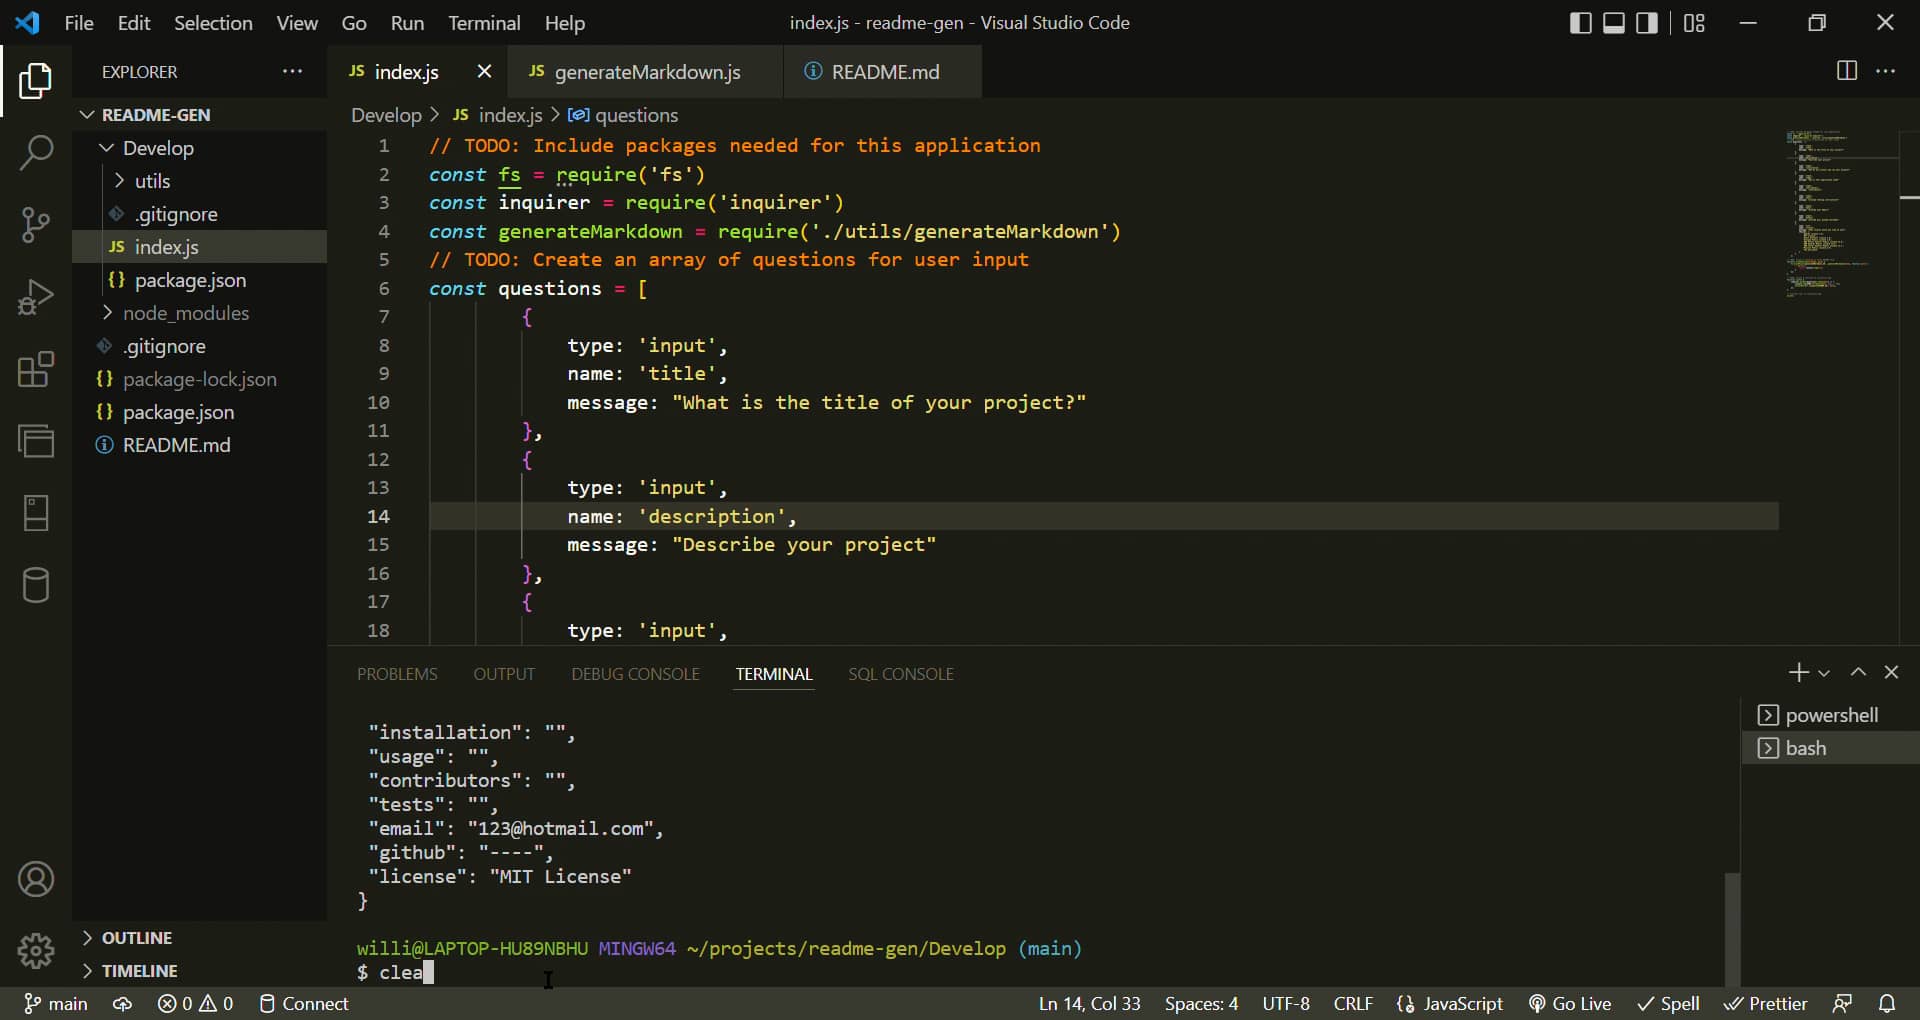
Task: Open the Terminal menu
Action: 485,22
